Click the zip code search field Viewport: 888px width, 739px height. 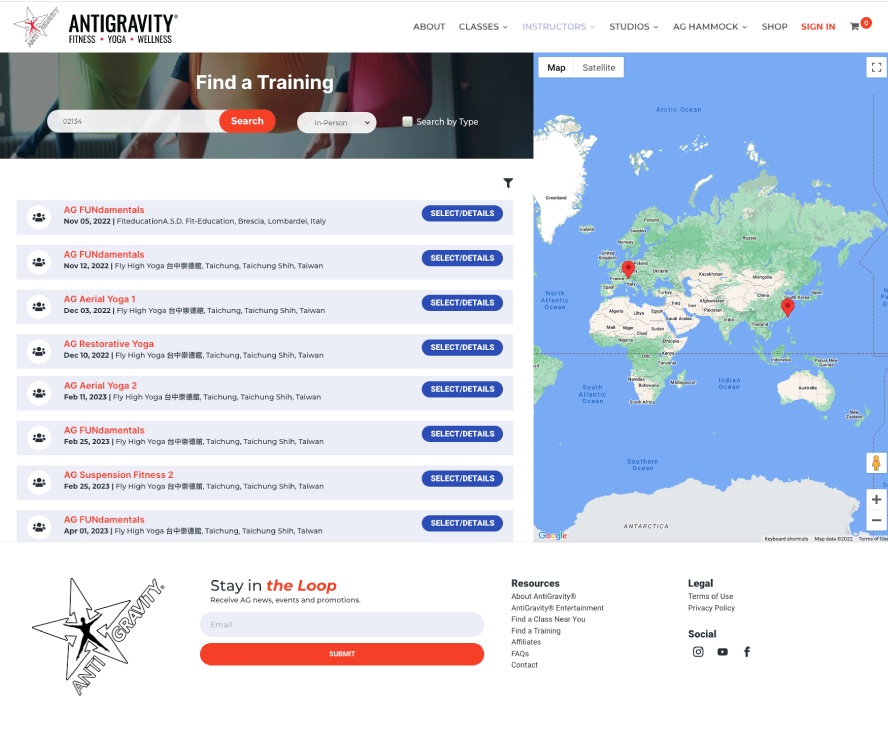[136, 121]
